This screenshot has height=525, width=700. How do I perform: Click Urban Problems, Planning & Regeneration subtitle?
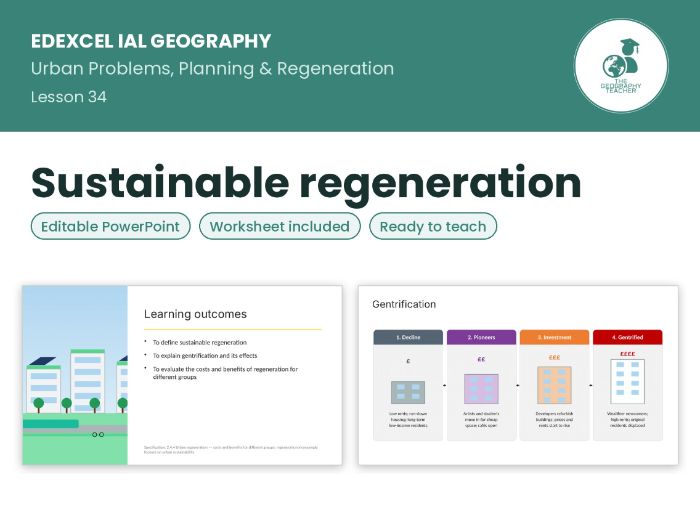(x=212, y=69)
